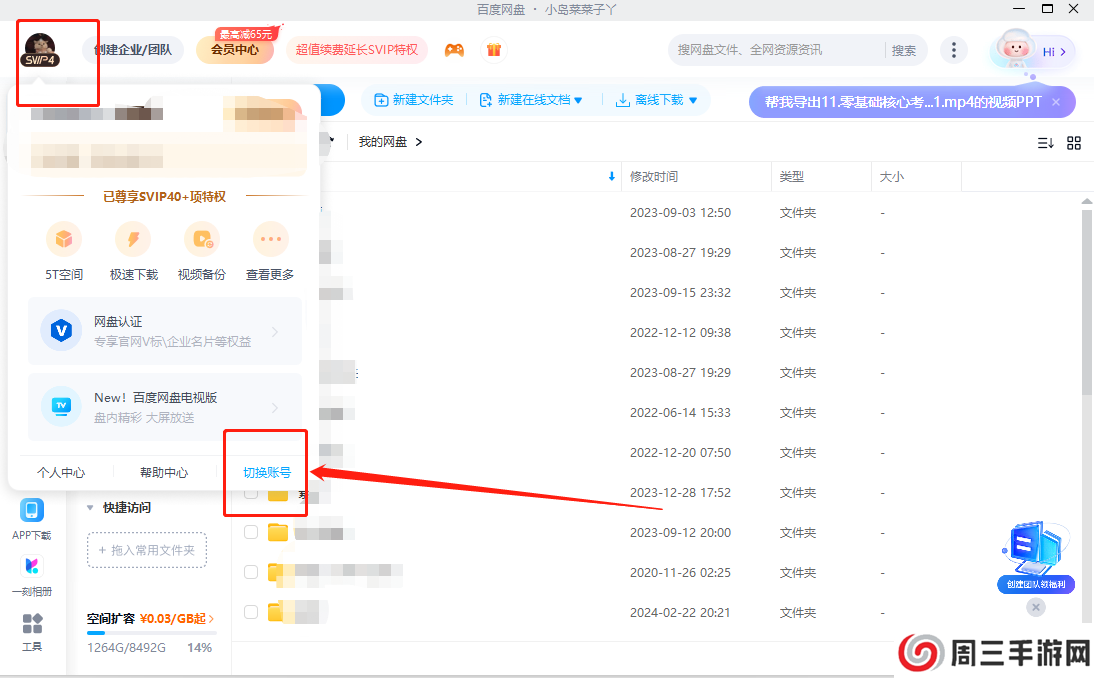The width and height of the screenshot is (1094, 678).
Task: Tick checkbox for folder dated 2024-02-22
Action: point(251,612)
